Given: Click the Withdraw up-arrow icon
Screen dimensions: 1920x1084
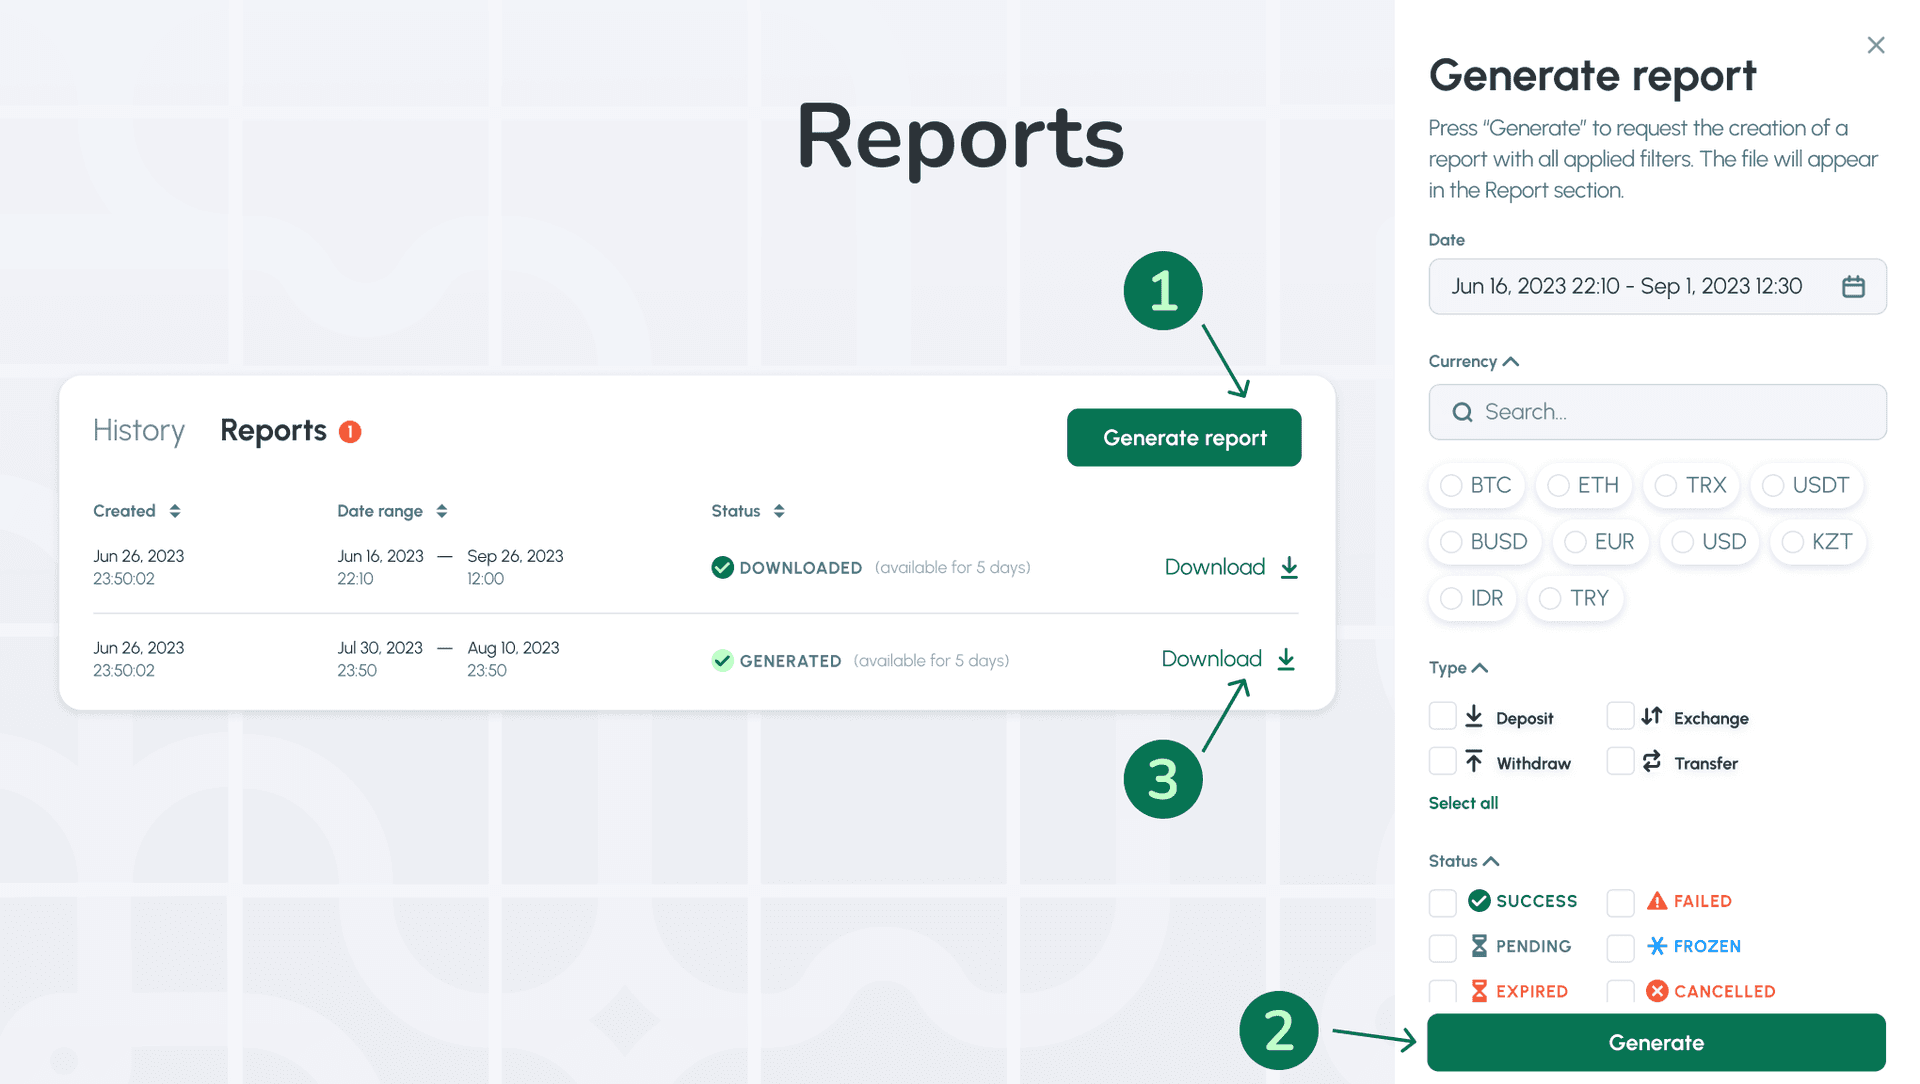Looking at the screenshot, I should [1474, 761].
